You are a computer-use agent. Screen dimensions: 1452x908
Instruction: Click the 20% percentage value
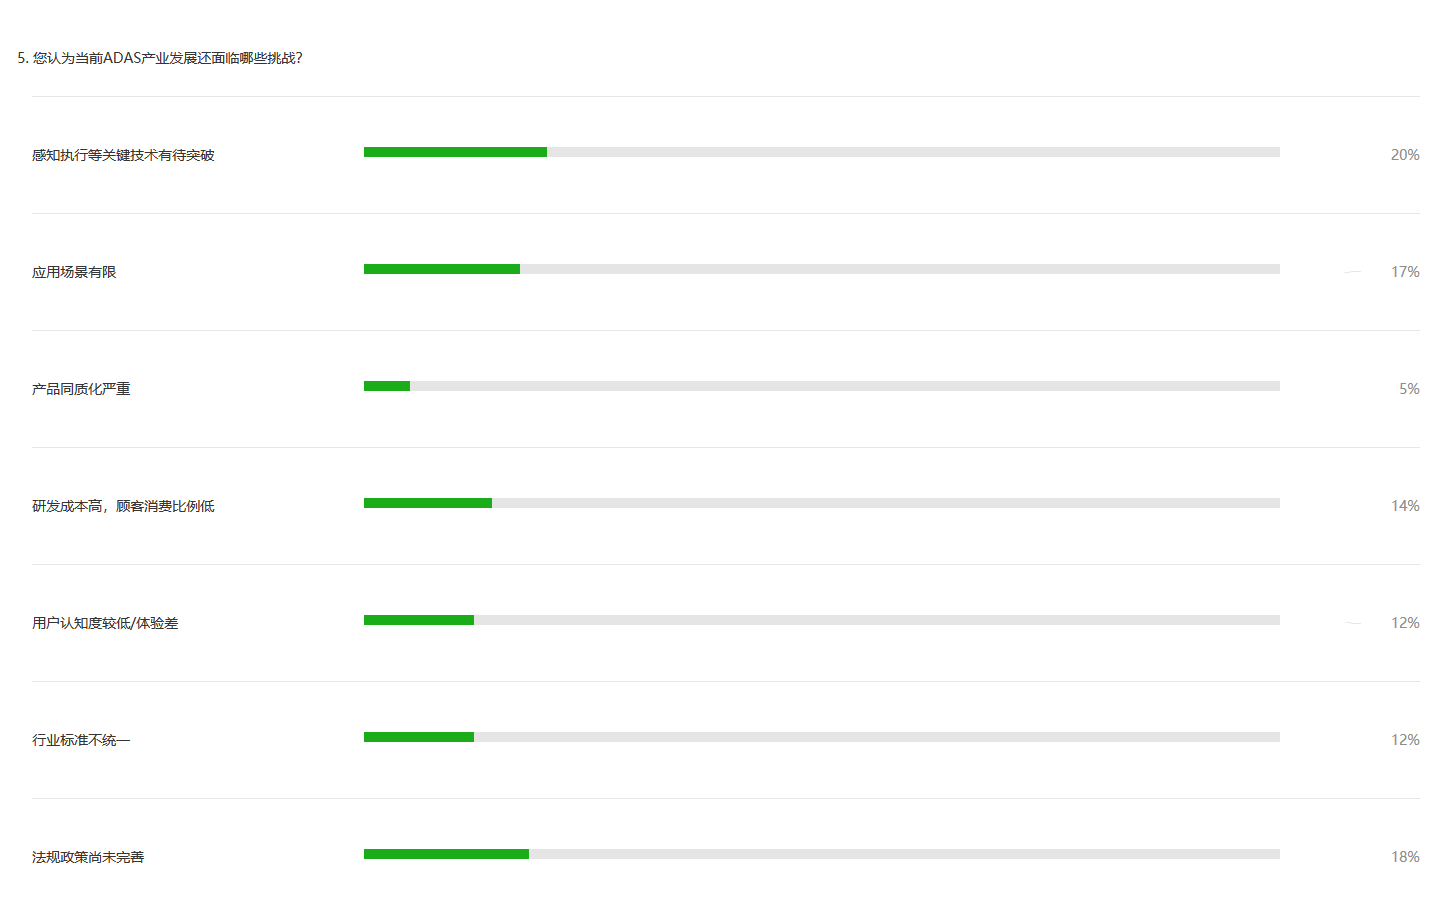tap(1405, 155)
